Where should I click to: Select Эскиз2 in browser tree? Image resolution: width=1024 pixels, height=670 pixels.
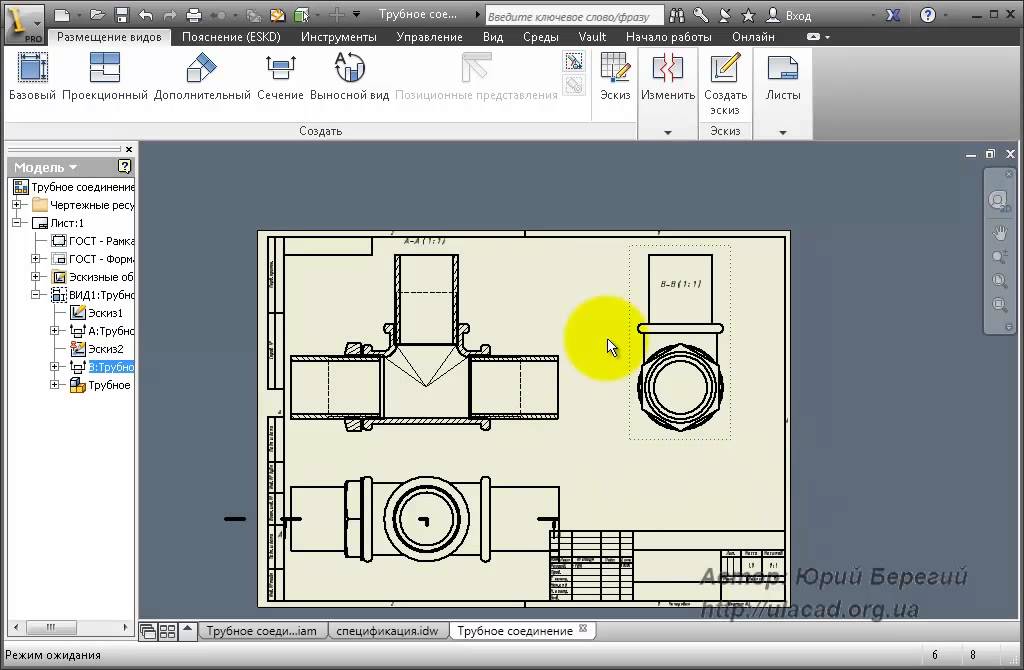pyautogui.click(x=97, y=349)
